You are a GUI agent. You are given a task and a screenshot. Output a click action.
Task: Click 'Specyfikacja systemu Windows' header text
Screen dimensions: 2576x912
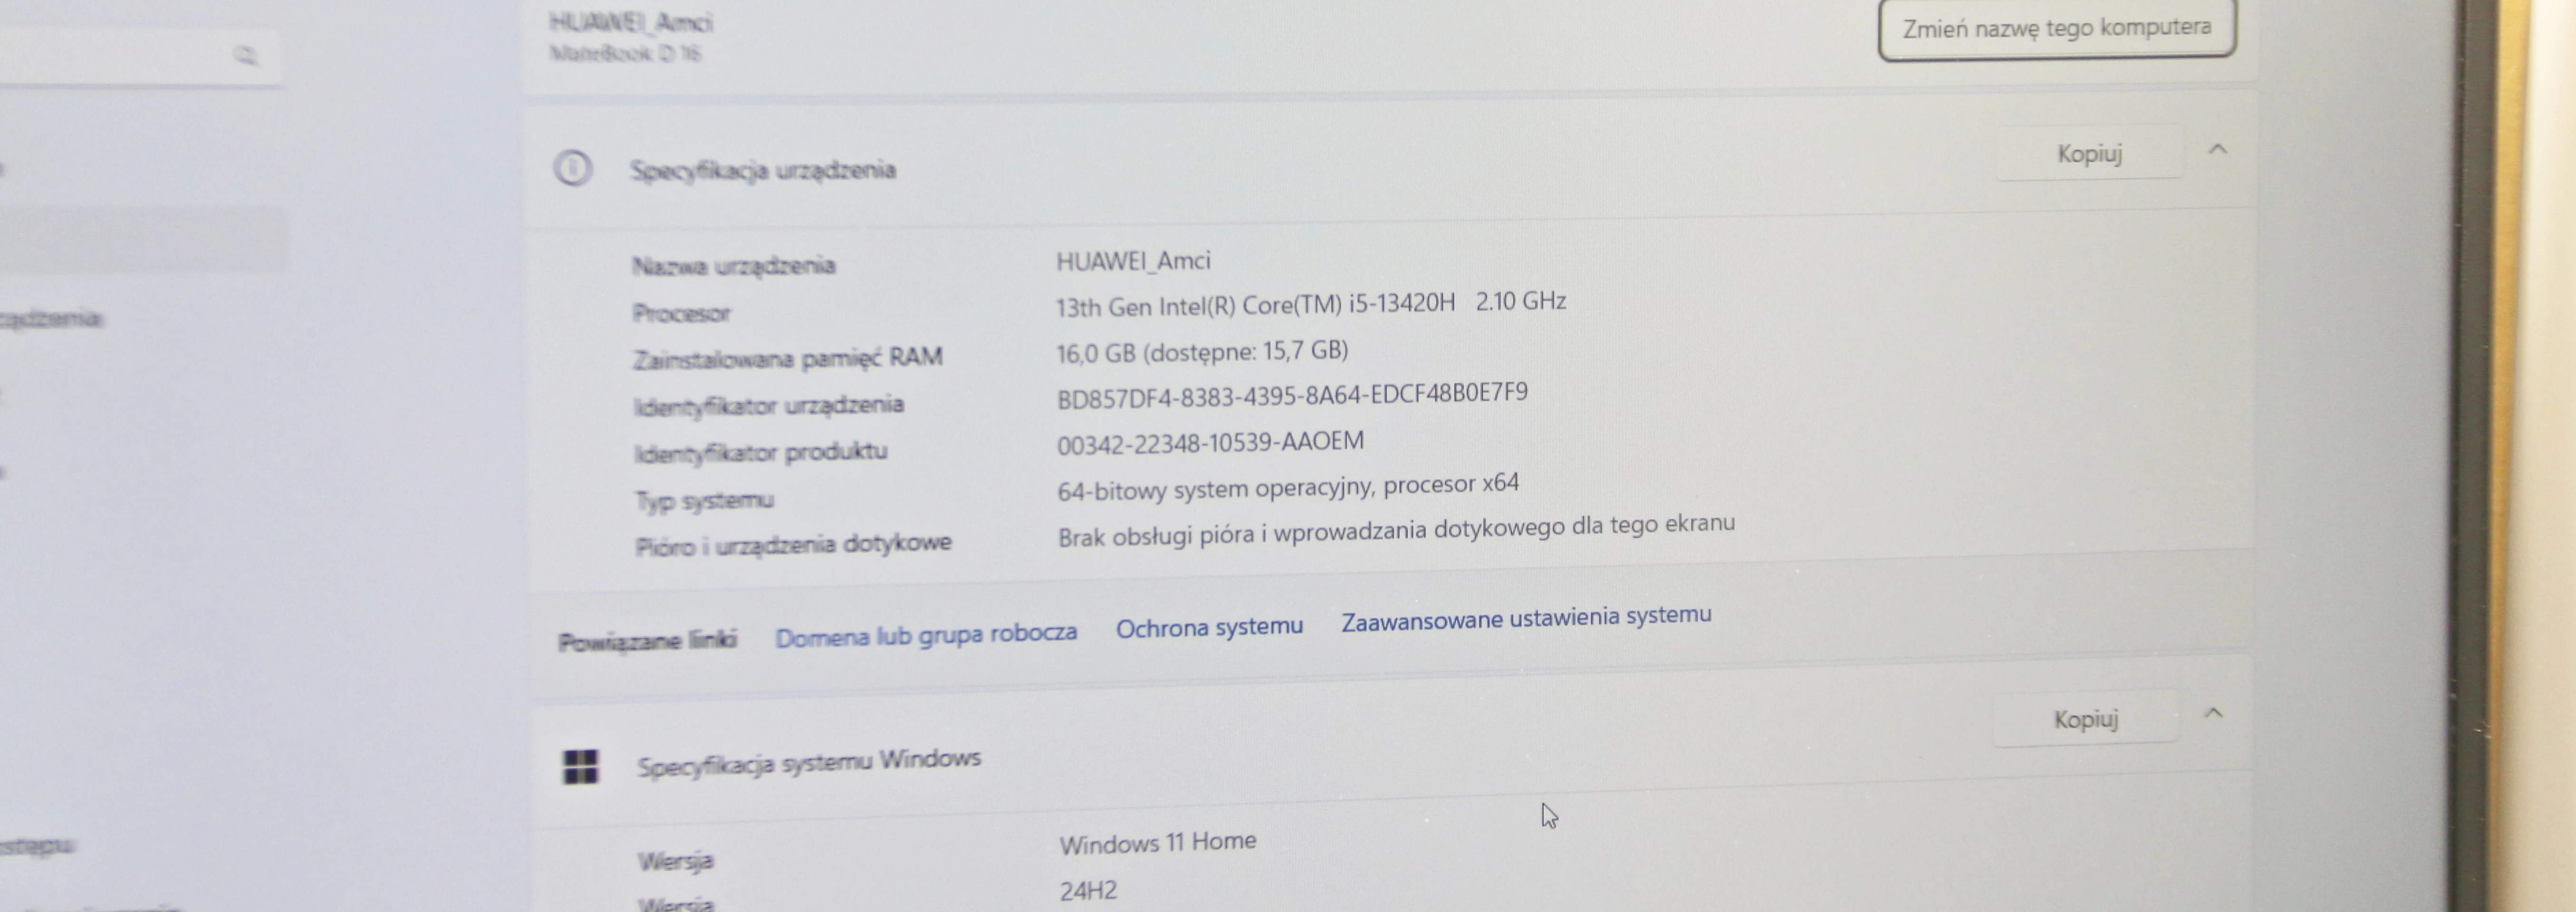[x=809, y=763]
